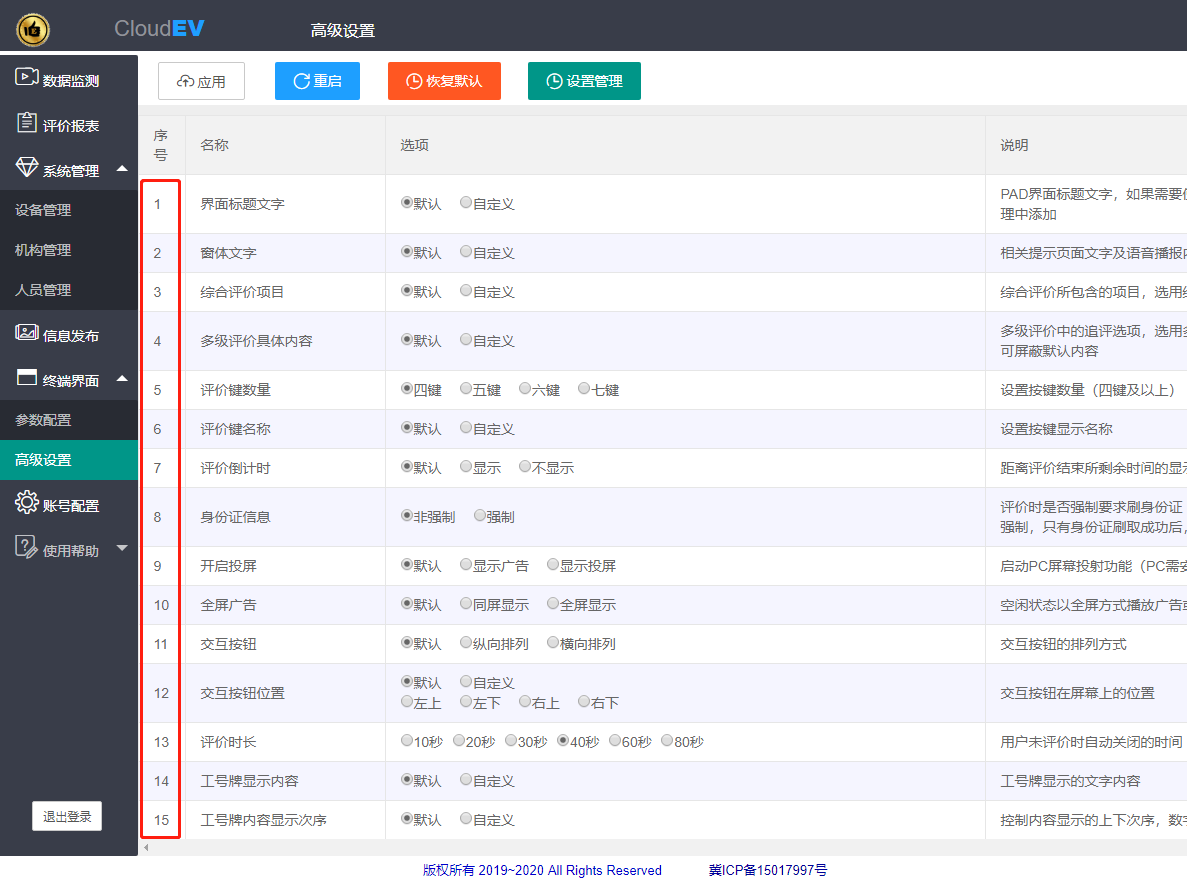Select 不显示 for 评价倒计时
Image resolution: width=1187 pixels, height=885 pixels.
click(x=525, y=466)
